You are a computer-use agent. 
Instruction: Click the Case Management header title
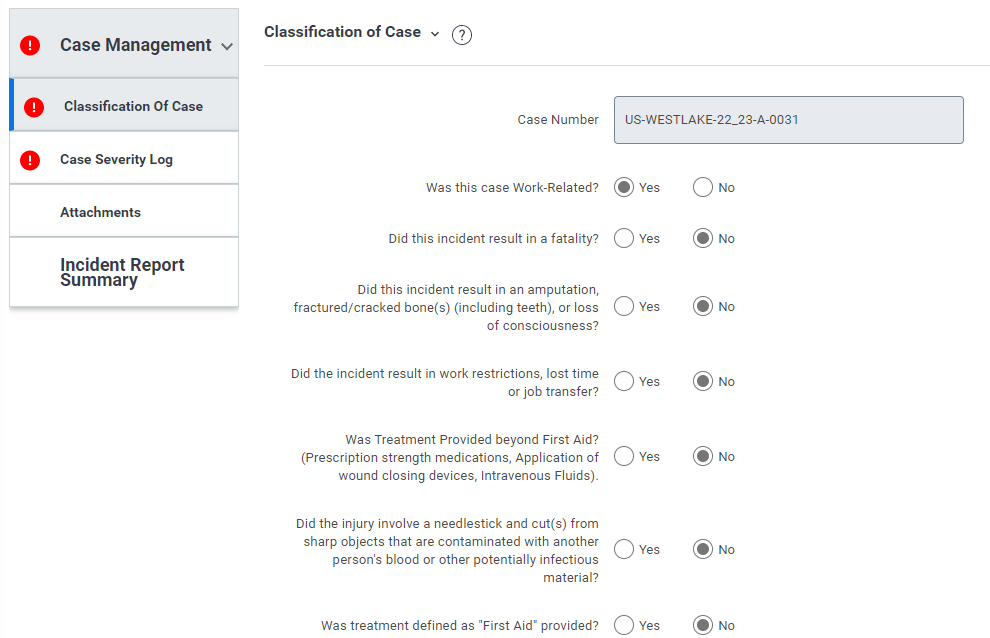tap(136, 45)
